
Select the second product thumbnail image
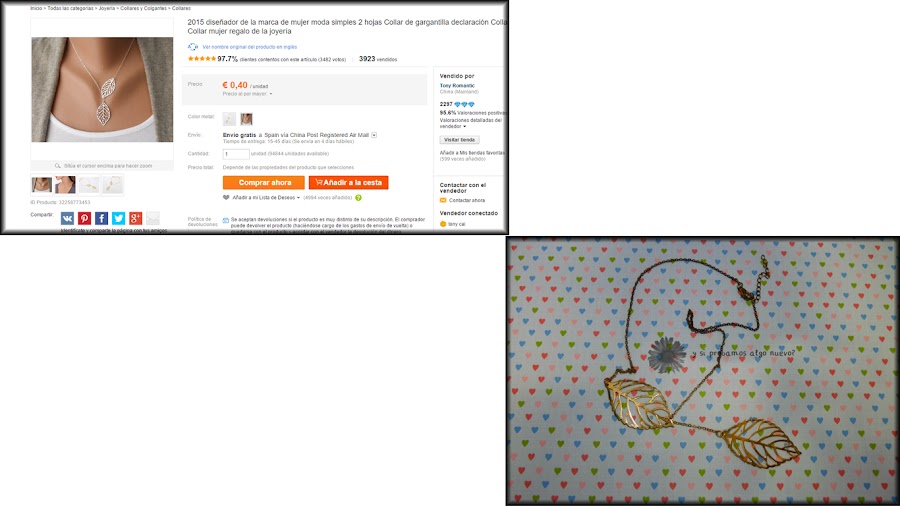click(65, 185)
